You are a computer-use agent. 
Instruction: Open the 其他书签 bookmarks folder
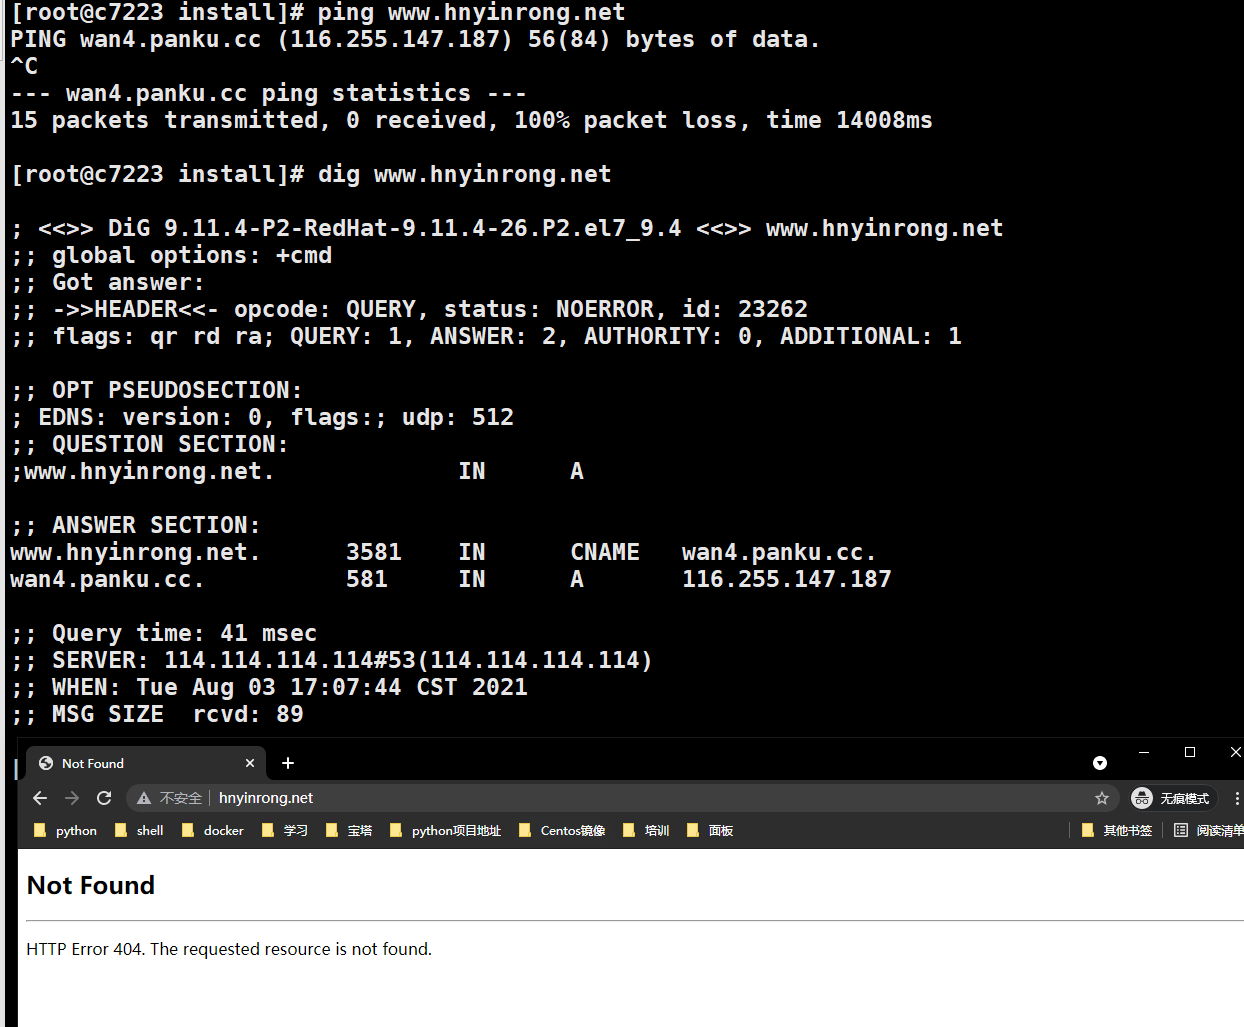click(1117, 830)
